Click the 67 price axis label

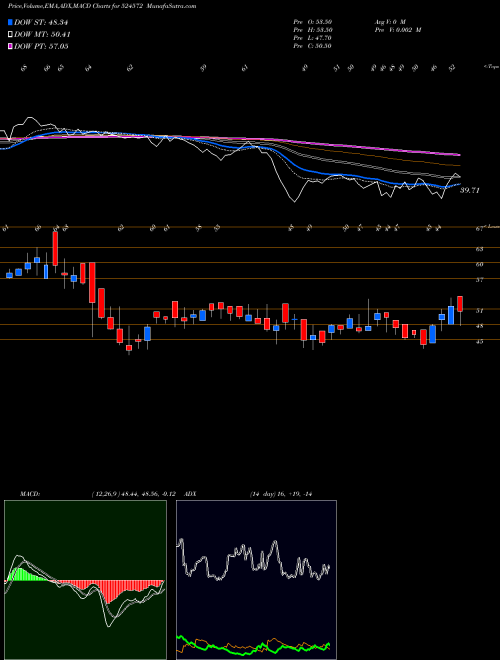479,229
